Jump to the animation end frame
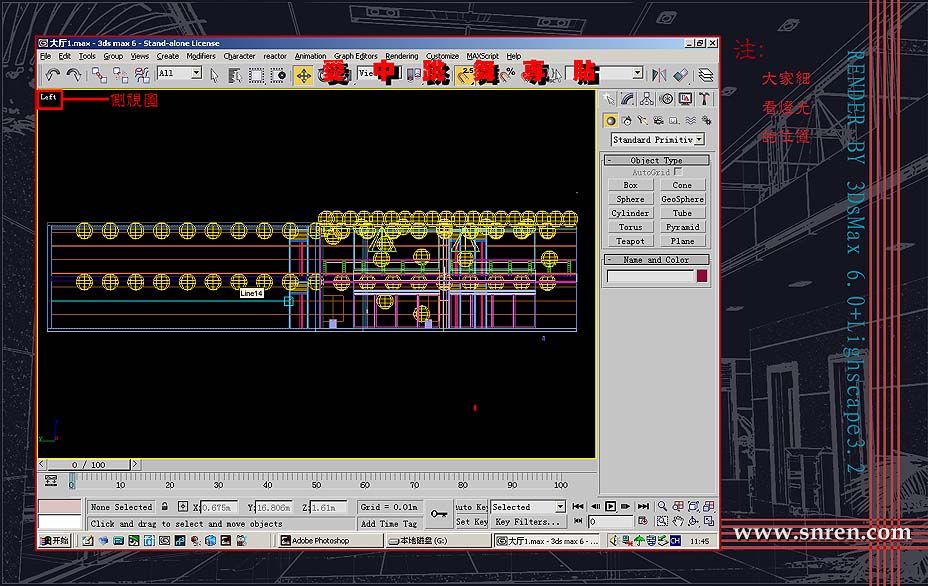The image size is (928, 586). [643, 507]
